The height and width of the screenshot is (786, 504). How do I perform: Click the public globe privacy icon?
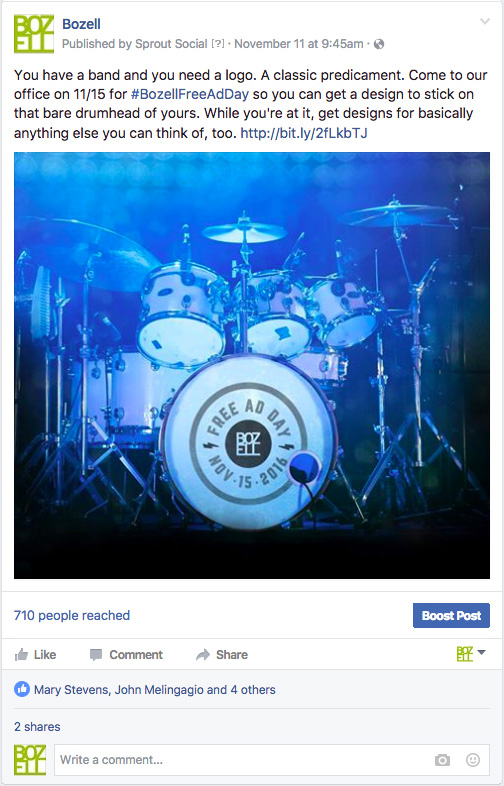pyautogui.click(x=379, y=44)
